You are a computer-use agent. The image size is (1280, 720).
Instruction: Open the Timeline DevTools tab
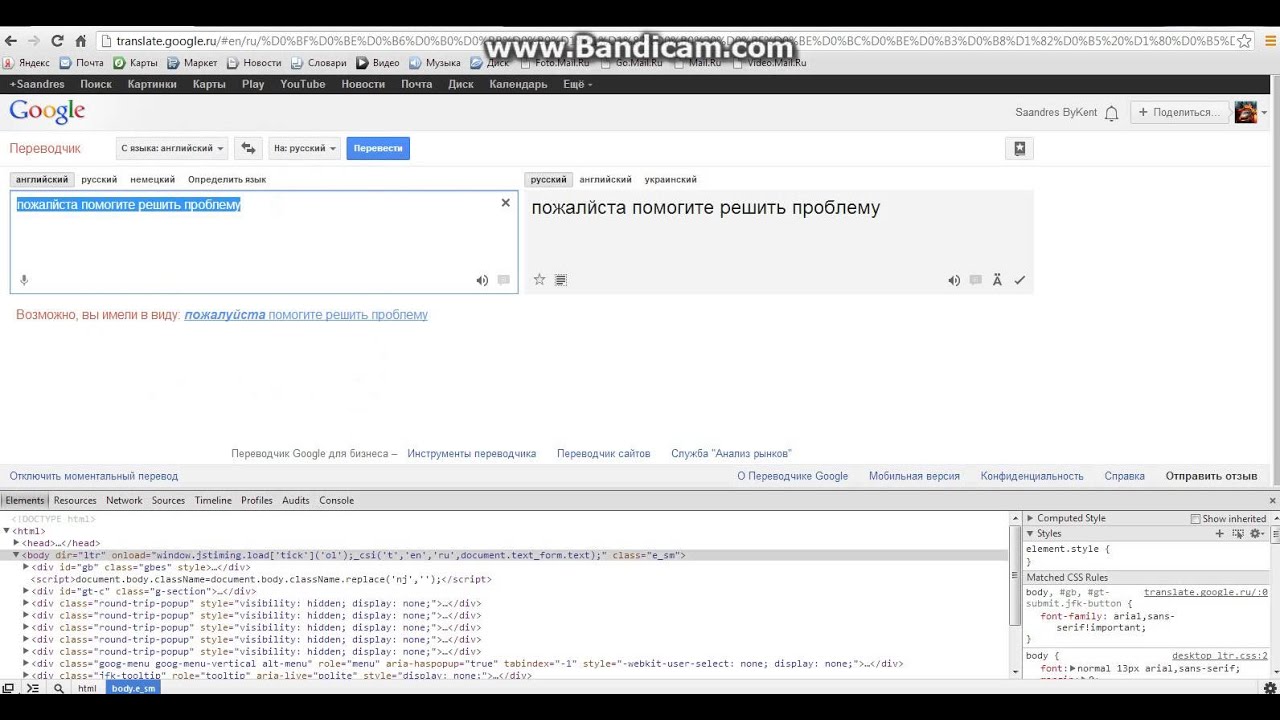(x=213, y=500)
